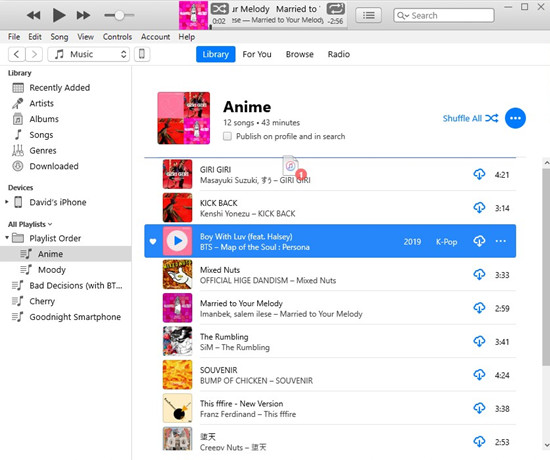Download The Rumbling with cloud icon
Image resolution: width=550 pixels, height=460 pixels.
(479, 341)
